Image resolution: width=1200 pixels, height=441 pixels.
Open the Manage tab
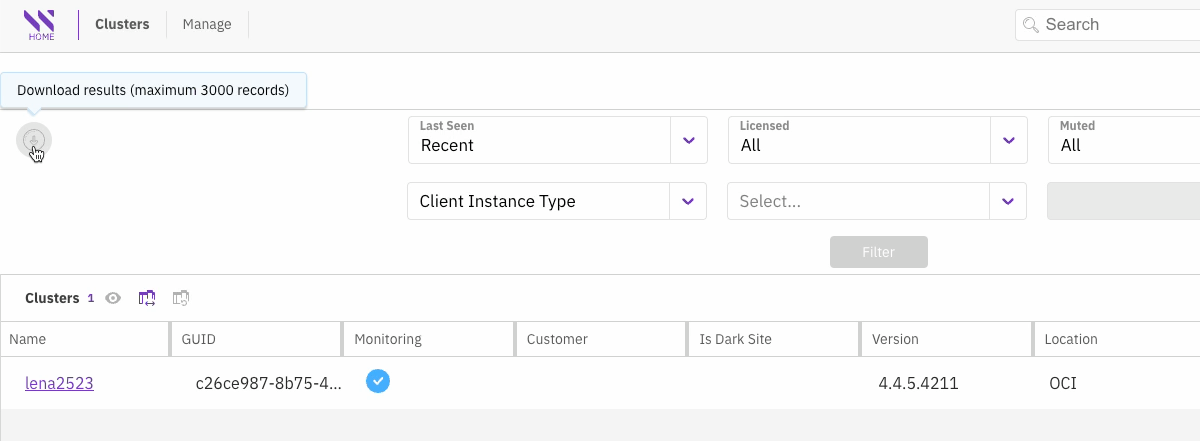[x=207, y=25]
